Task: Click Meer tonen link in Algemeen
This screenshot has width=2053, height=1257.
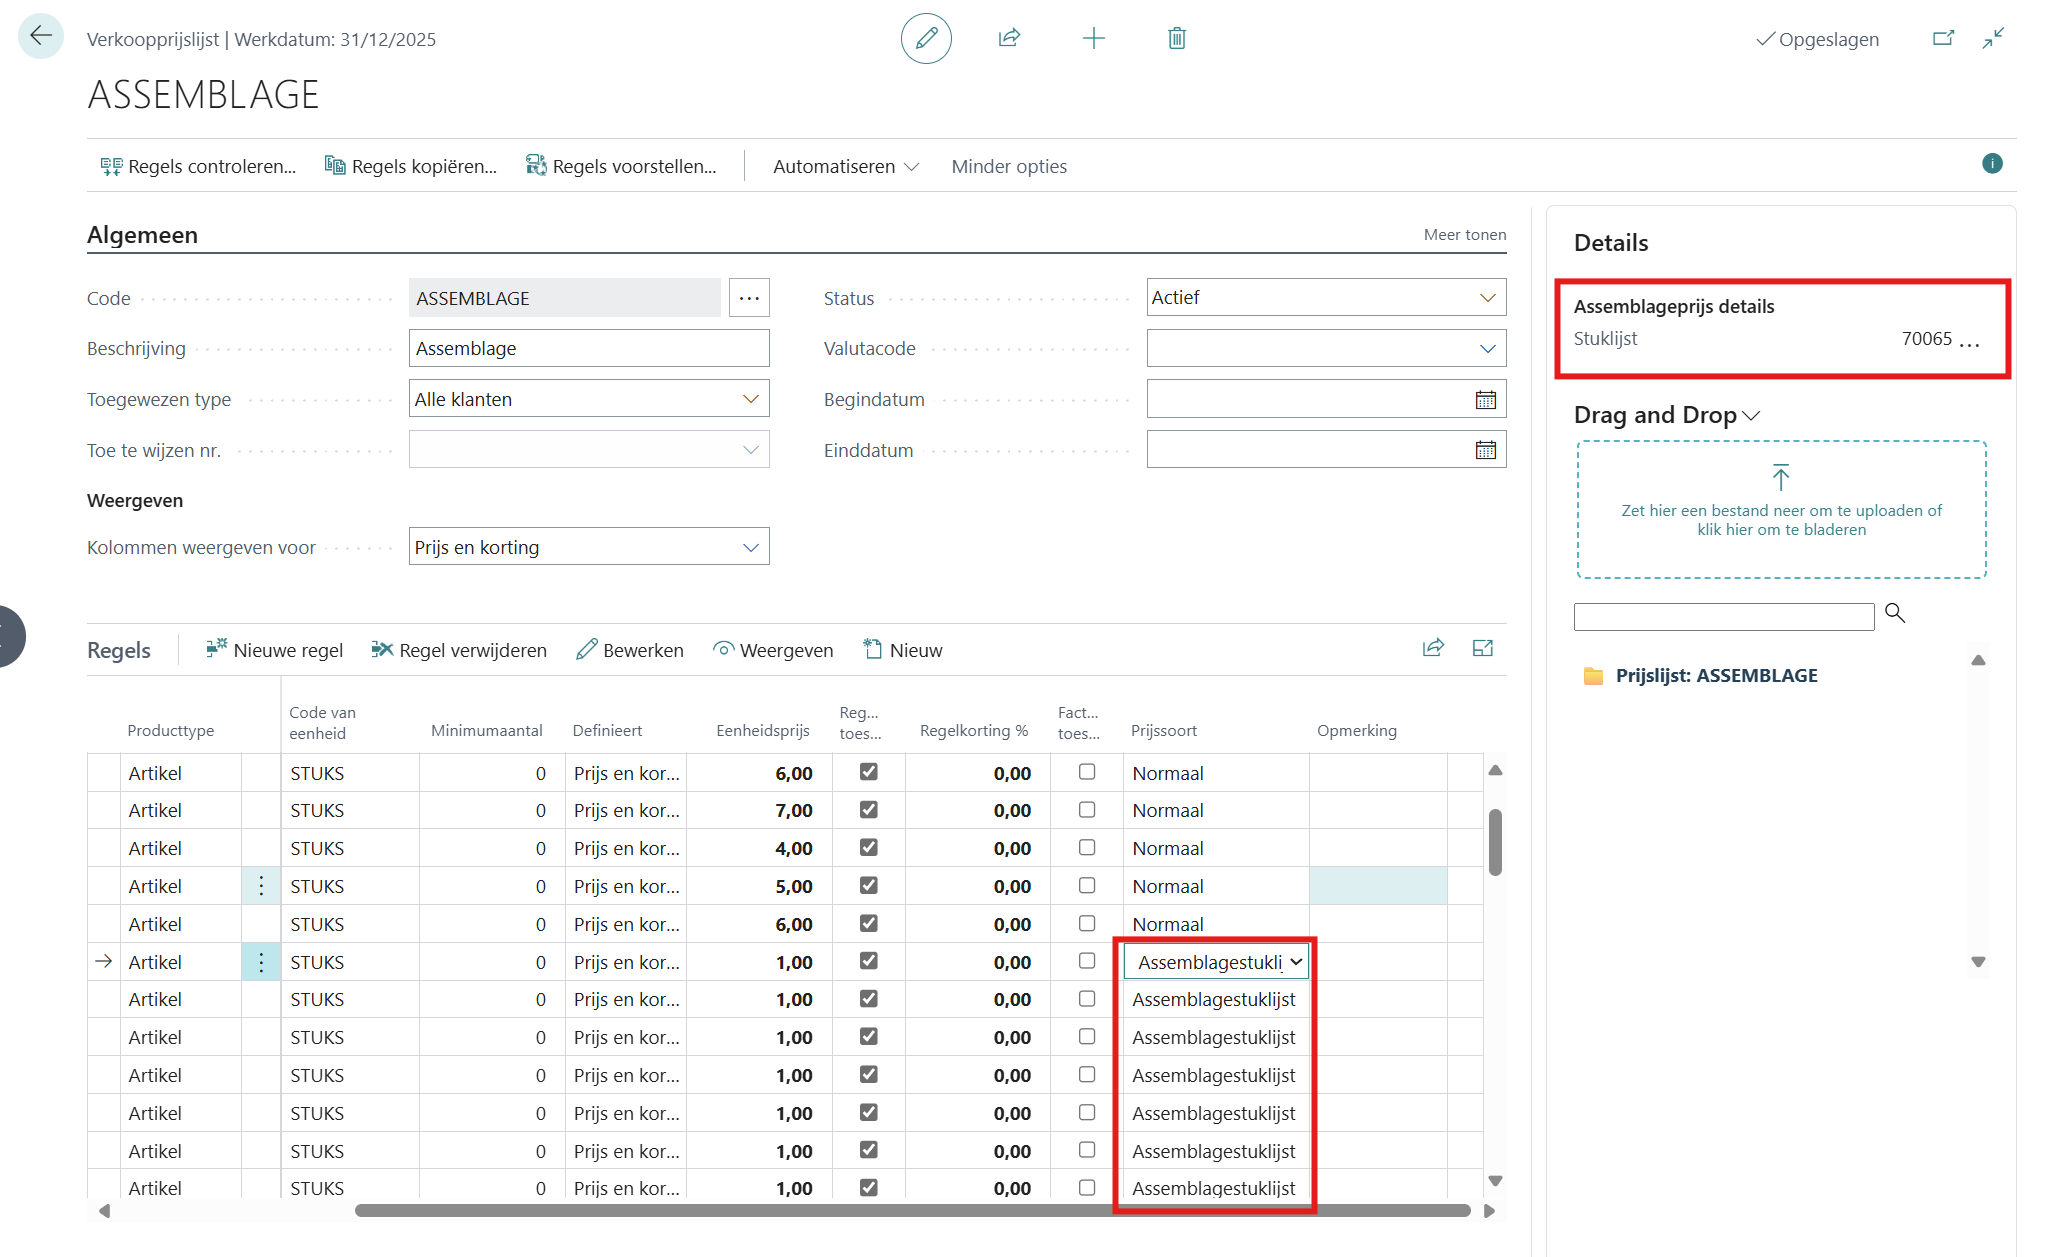Action: [1464, 235]
